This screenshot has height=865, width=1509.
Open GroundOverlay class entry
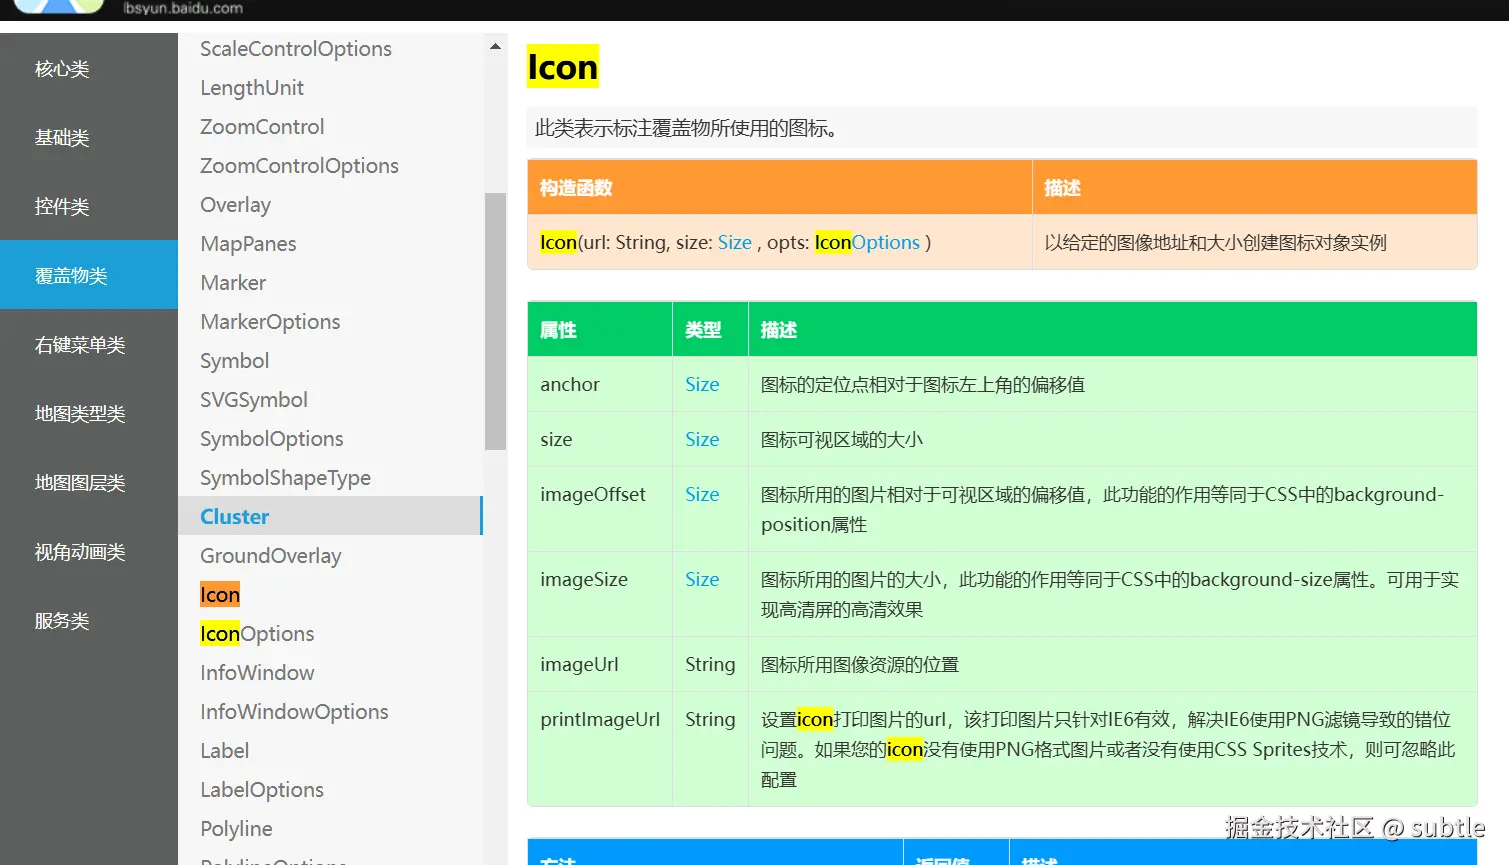270,556
